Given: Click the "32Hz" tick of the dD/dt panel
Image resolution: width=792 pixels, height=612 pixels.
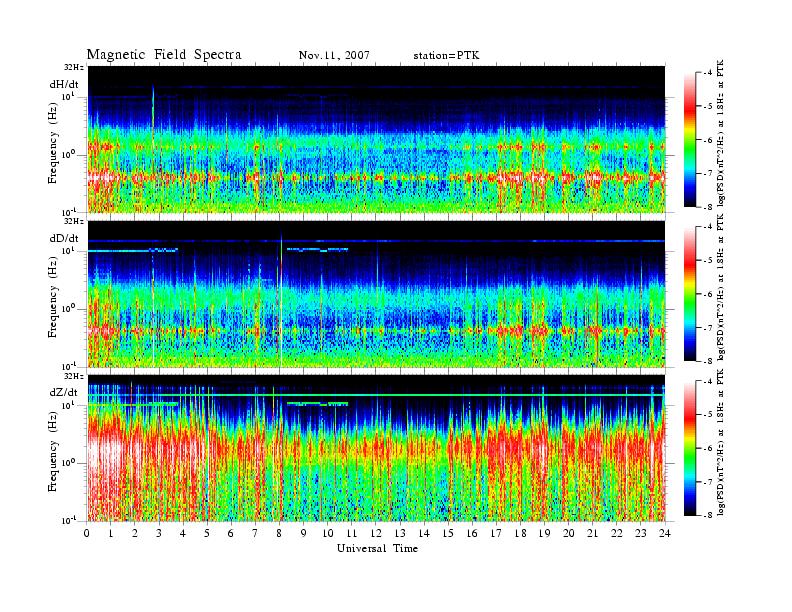Looking at the screenshot, I should click(x=73, y=221).
